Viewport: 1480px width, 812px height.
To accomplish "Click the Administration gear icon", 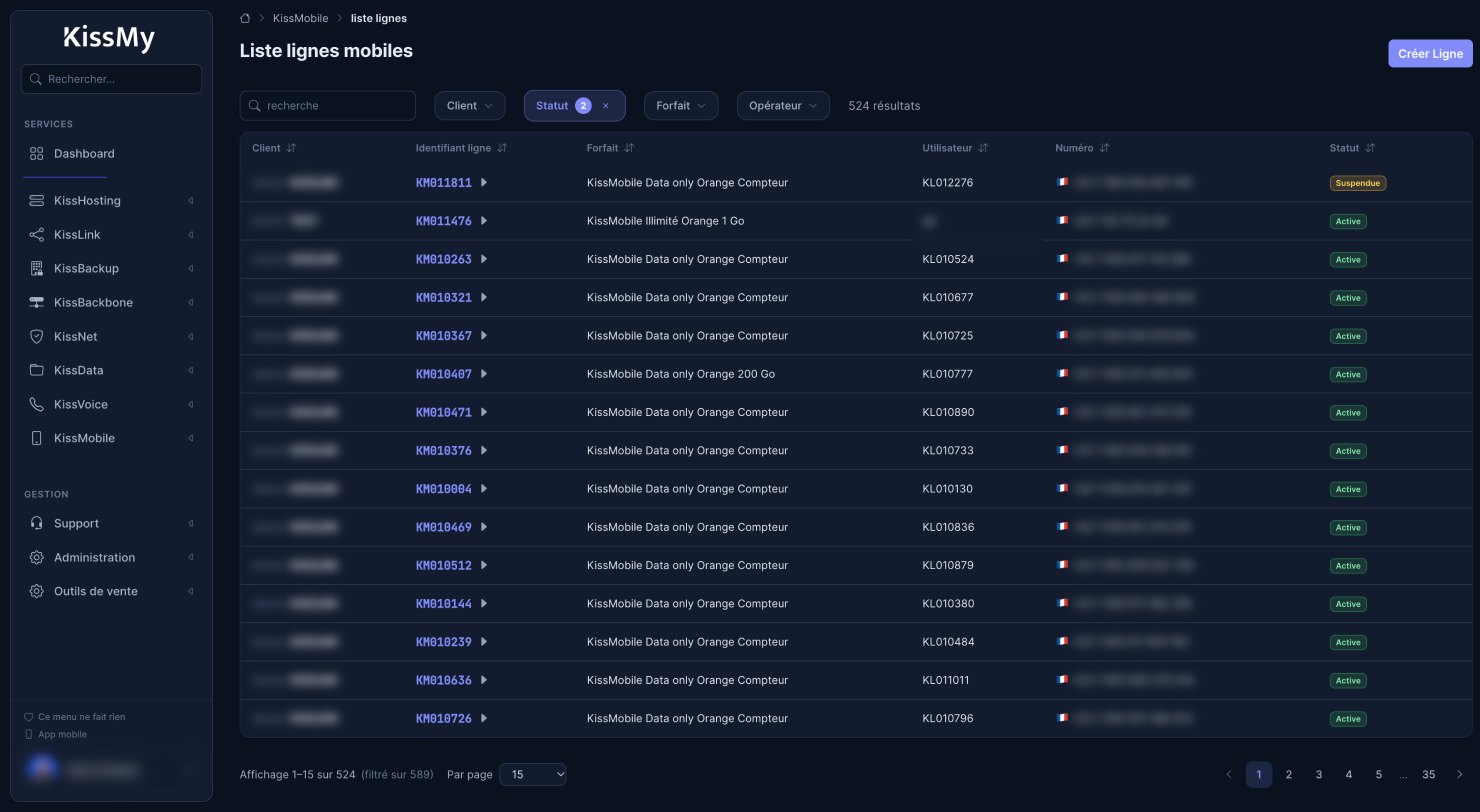I will click(37, 558).
